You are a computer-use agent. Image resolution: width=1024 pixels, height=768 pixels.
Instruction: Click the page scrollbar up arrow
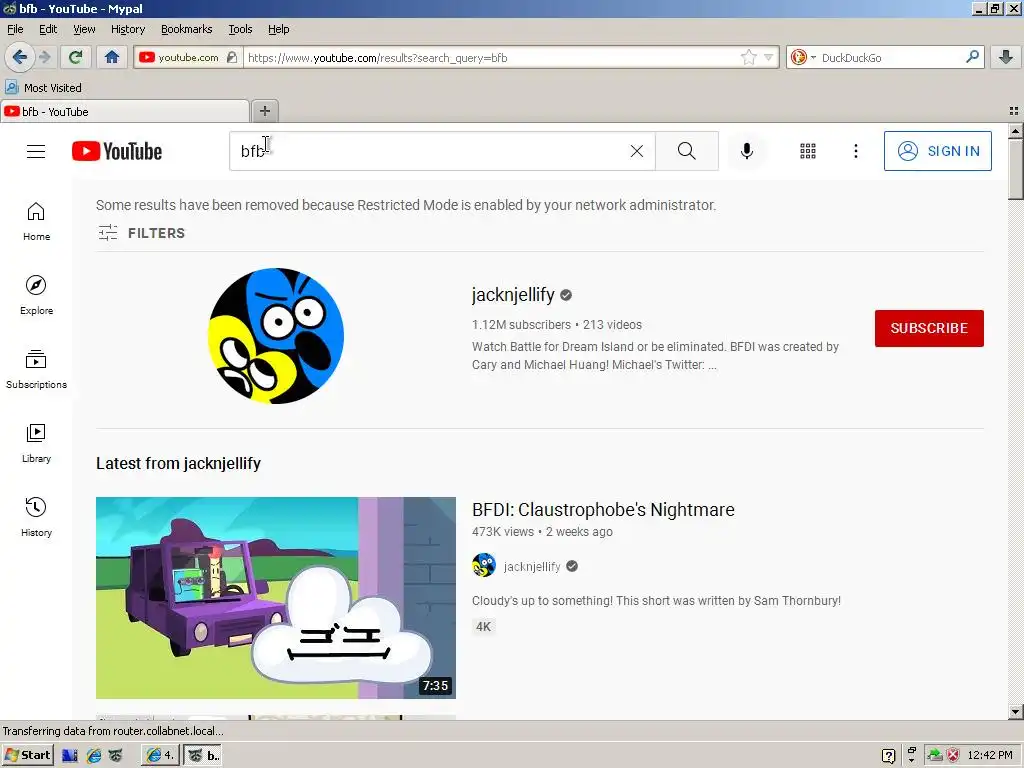1016,131
